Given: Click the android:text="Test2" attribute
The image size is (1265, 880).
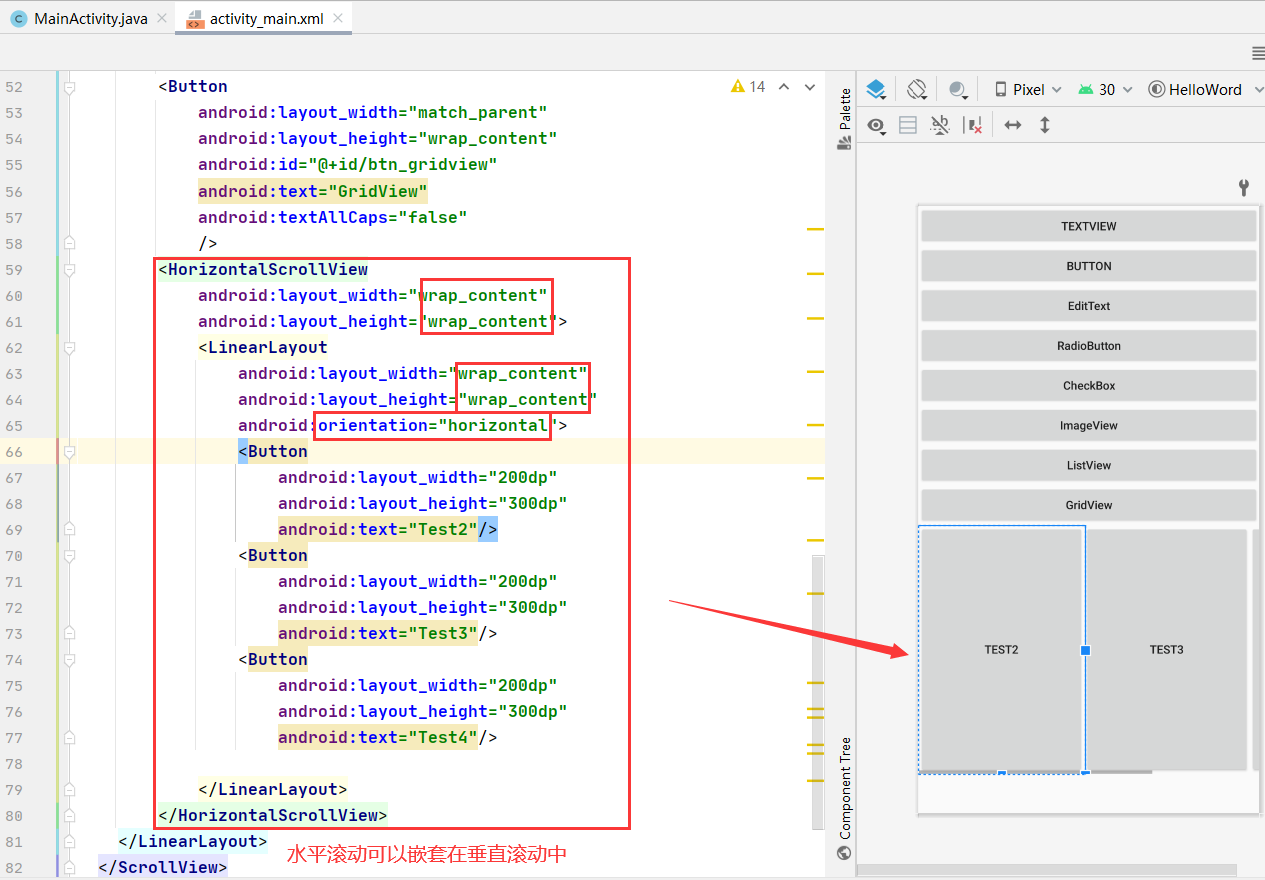Looking at the screenshot, I should click(378, 529).
